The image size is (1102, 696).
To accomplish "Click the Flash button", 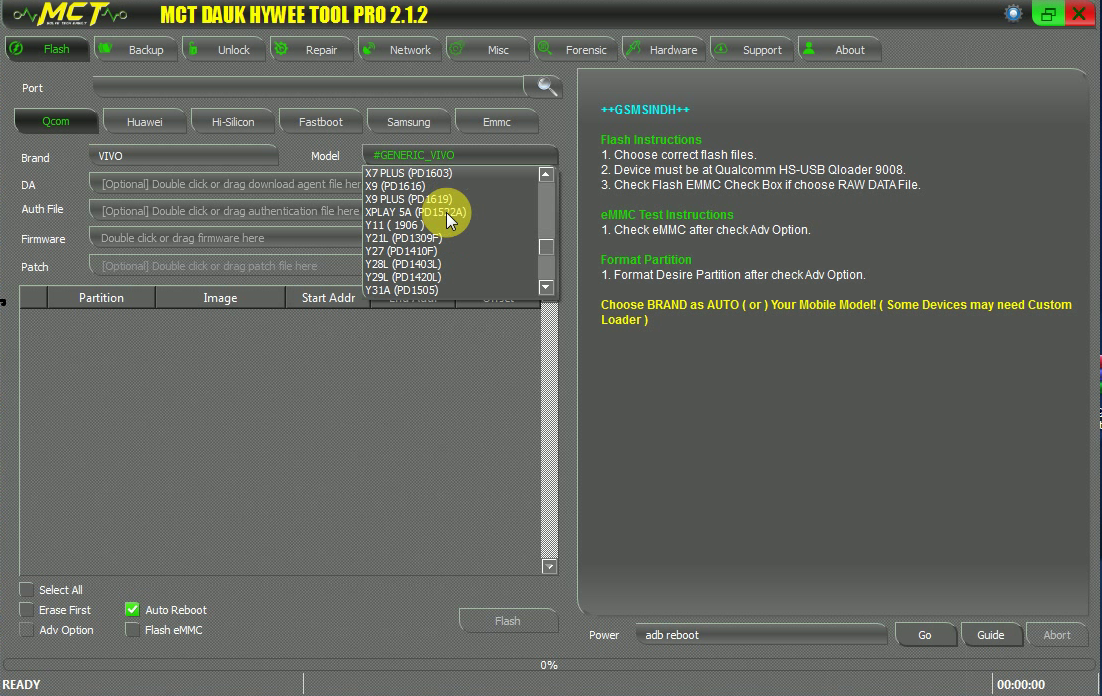I will pyautogui.click(x=507, y=621).
